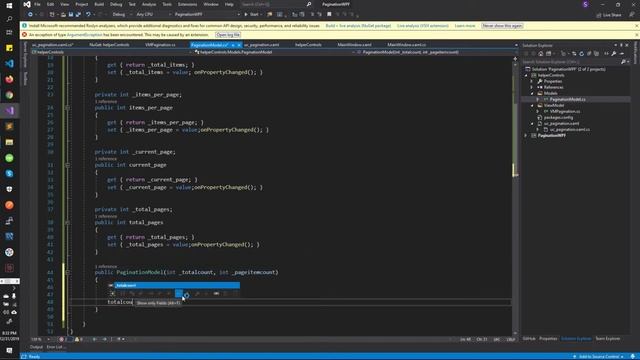640x360 pixels.
Task: Click the Solution Explorer search options icon
Action: 624,62
